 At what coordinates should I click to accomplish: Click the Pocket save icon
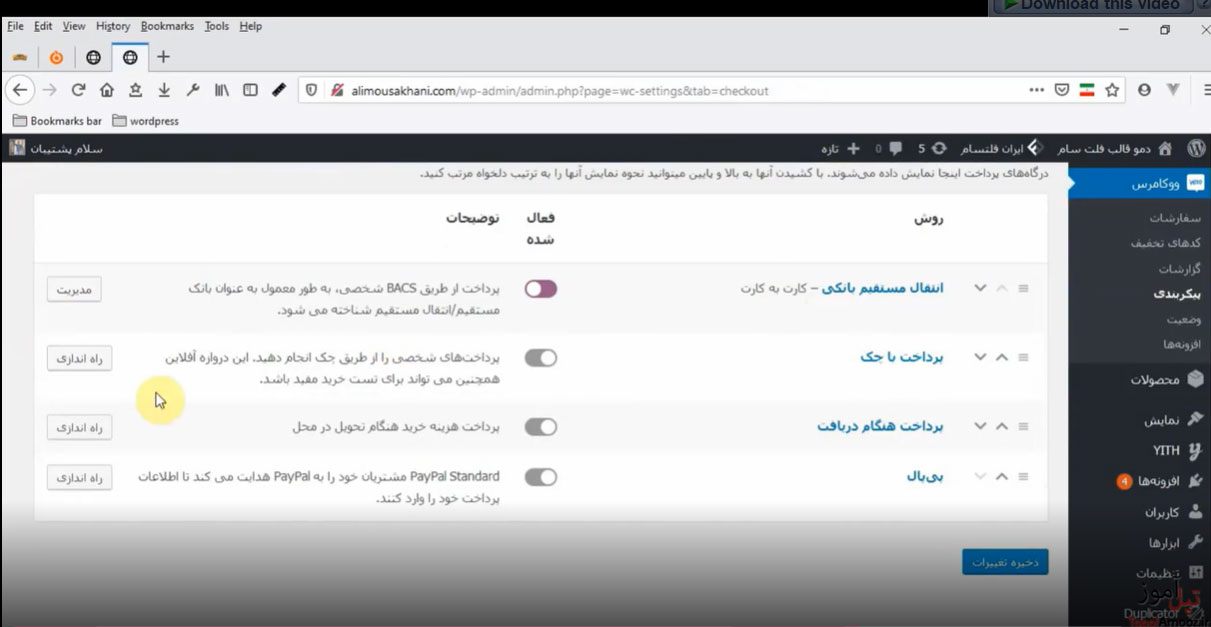1062,90
